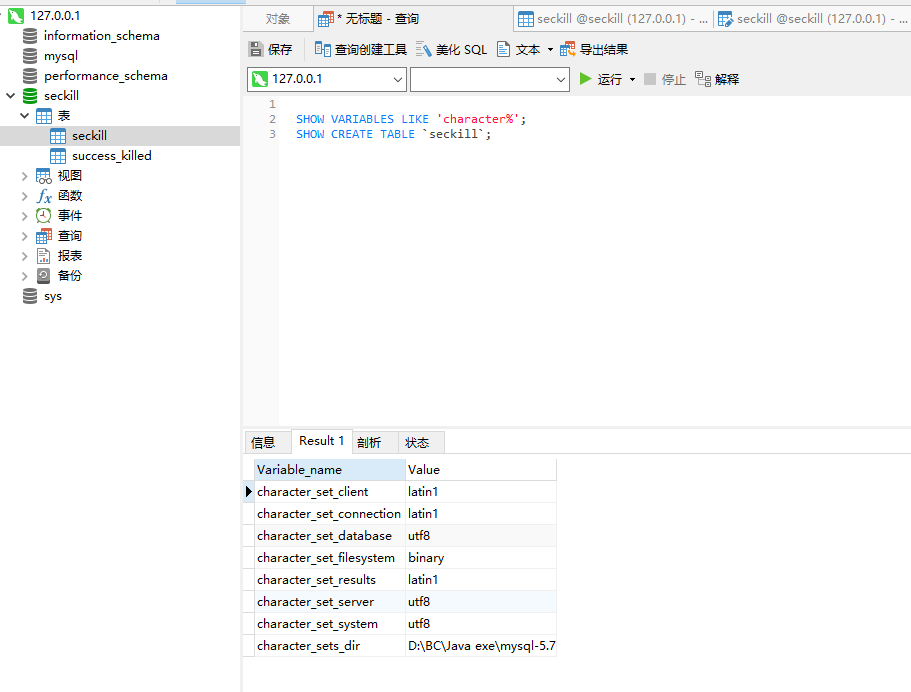Click the 文本 document icon
911x692 pixels.
coord(503,49)
